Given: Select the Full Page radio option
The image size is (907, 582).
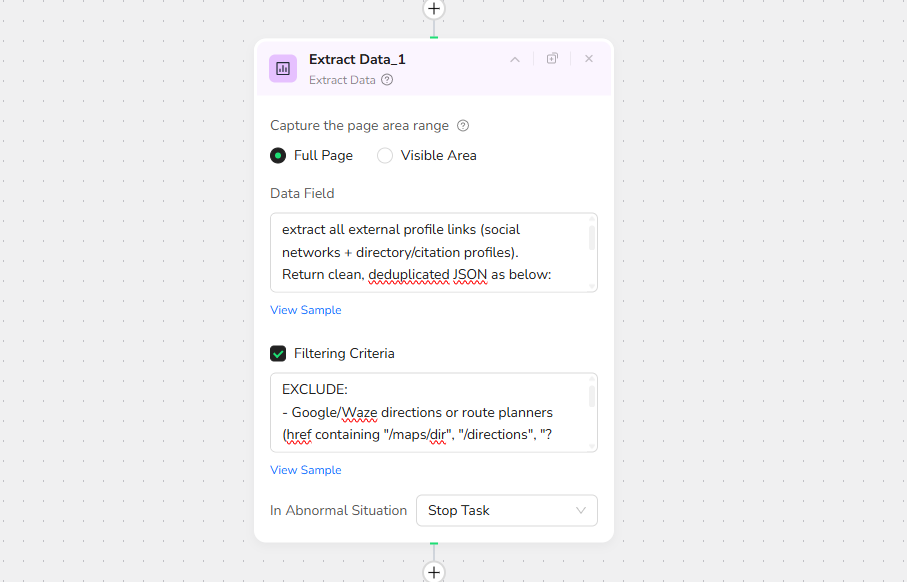Looking at the screenshot, I should coord(278,156).
